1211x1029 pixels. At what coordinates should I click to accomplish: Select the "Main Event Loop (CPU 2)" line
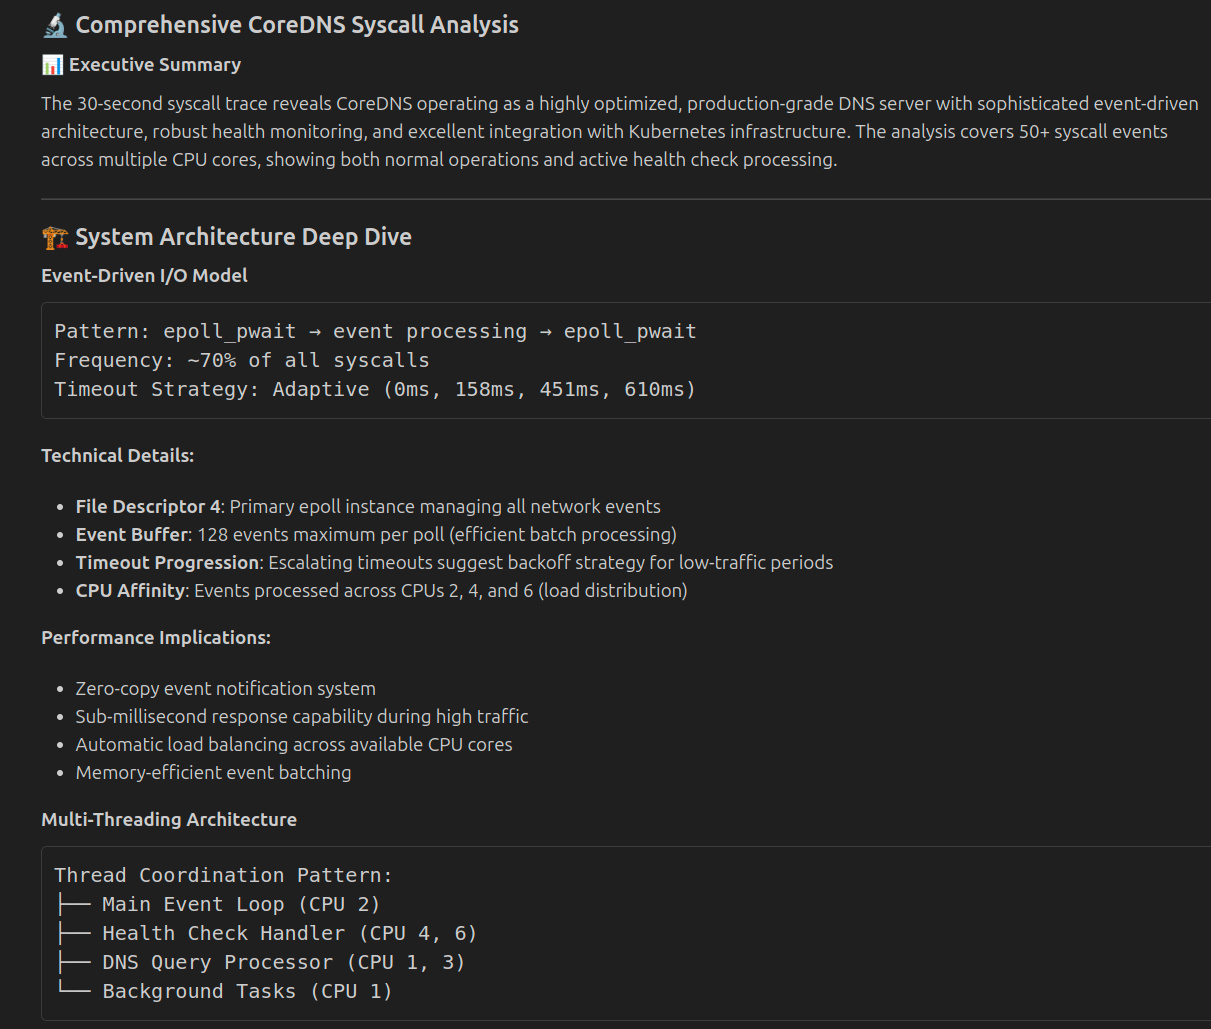coord(240,904)
